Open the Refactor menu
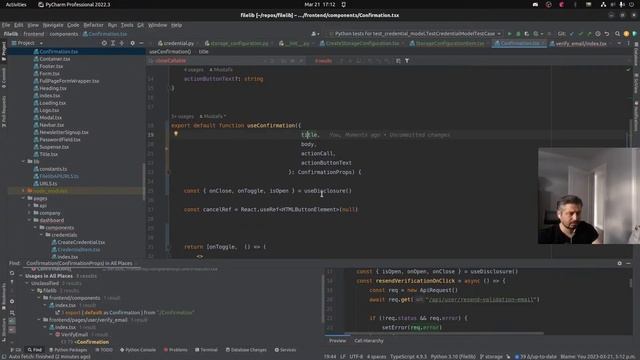The image size is (640, 360). (x=93, y=25)
